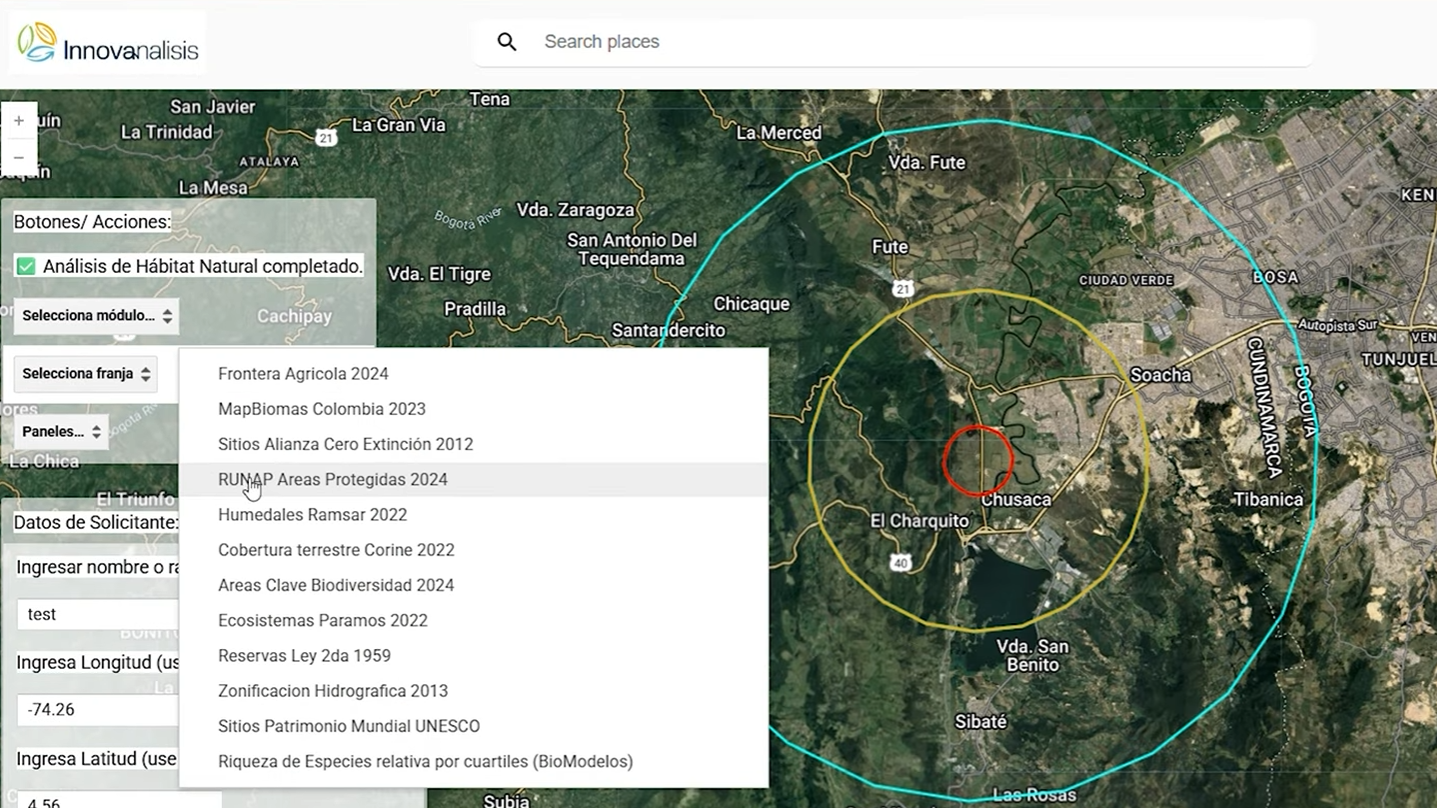The width and height of the screenshot is (1437, 808).
Task: Click the Autopista Sur road label
Action: point(1337,325)
